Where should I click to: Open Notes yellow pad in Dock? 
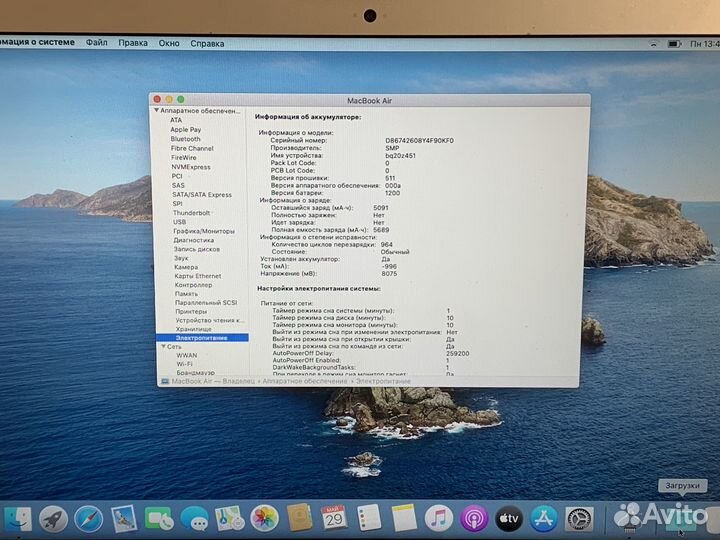click(x=404, y=518)
